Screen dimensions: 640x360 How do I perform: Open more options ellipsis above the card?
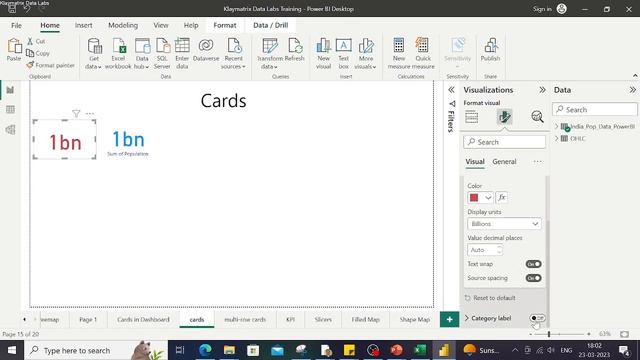pyautogui.click(x=90, y=113)
